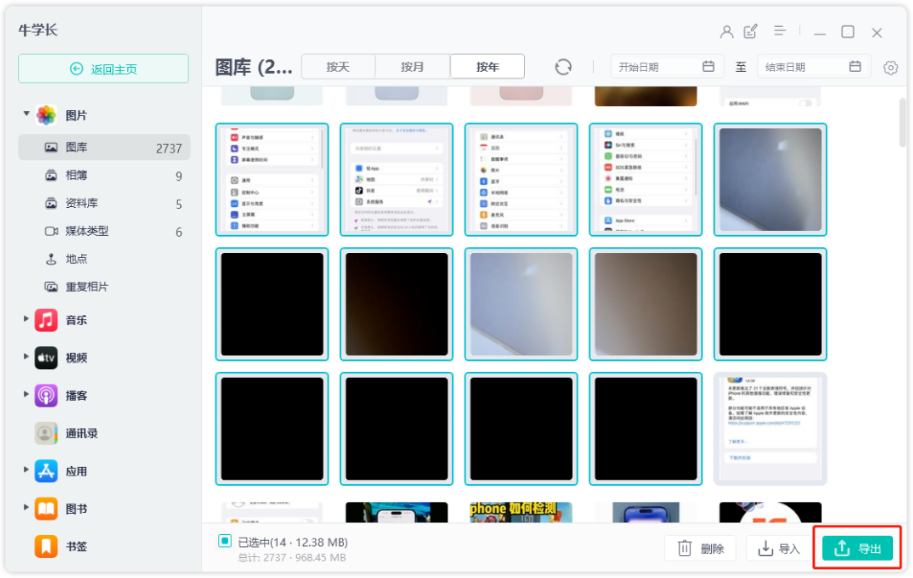Open the feedback edit icon

[751, 31]
